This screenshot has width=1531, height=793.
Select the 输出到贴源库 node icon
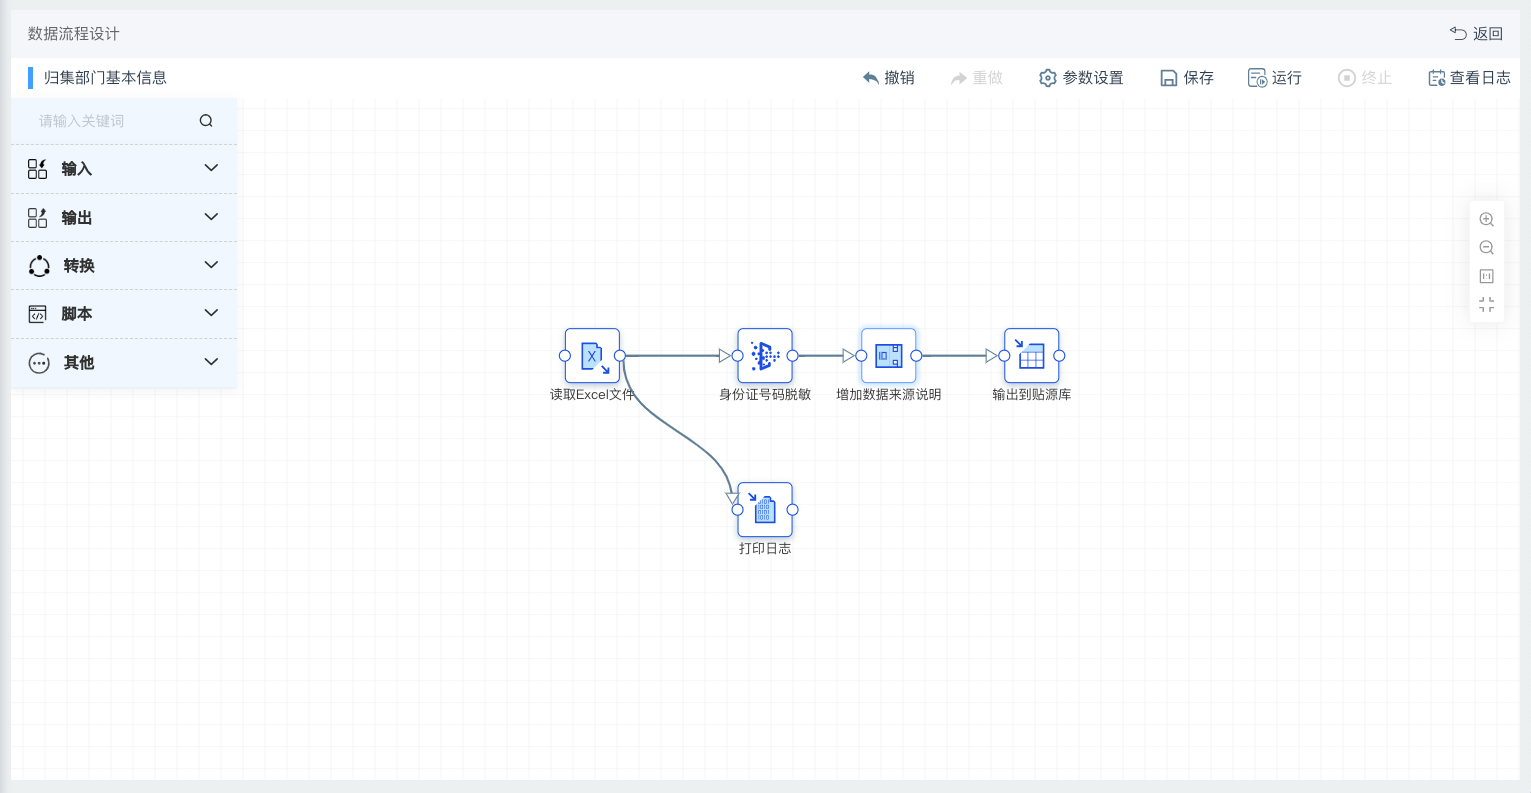[1030, 355]
